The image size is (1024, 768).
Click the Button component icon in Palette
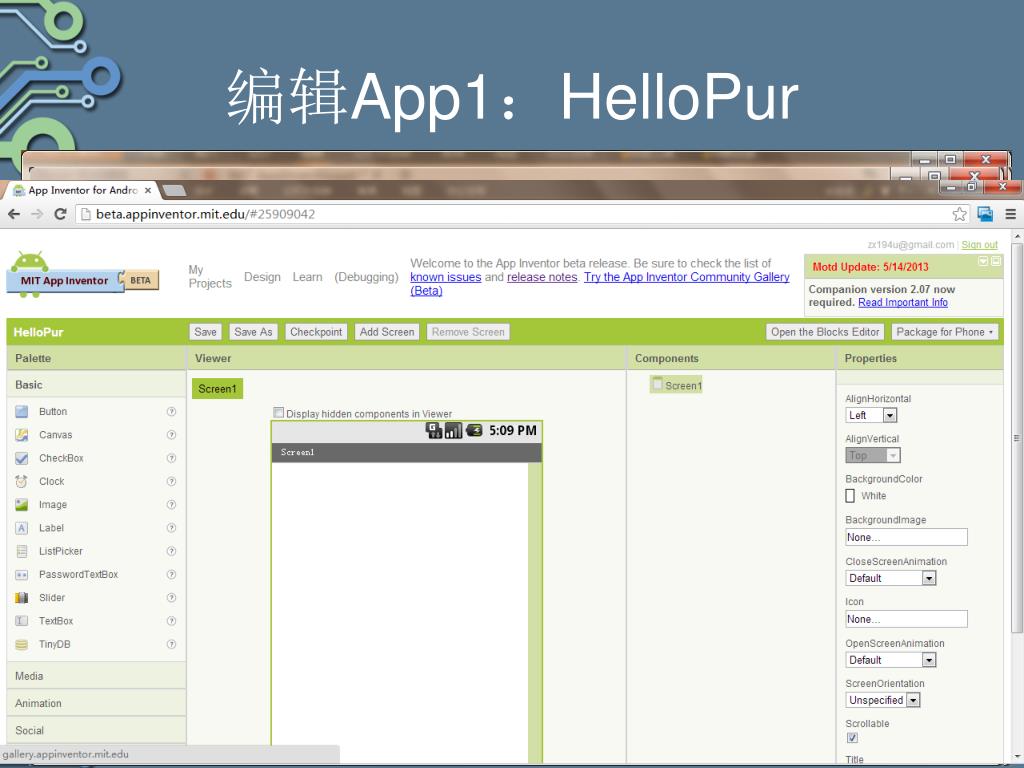coord(22,411)
